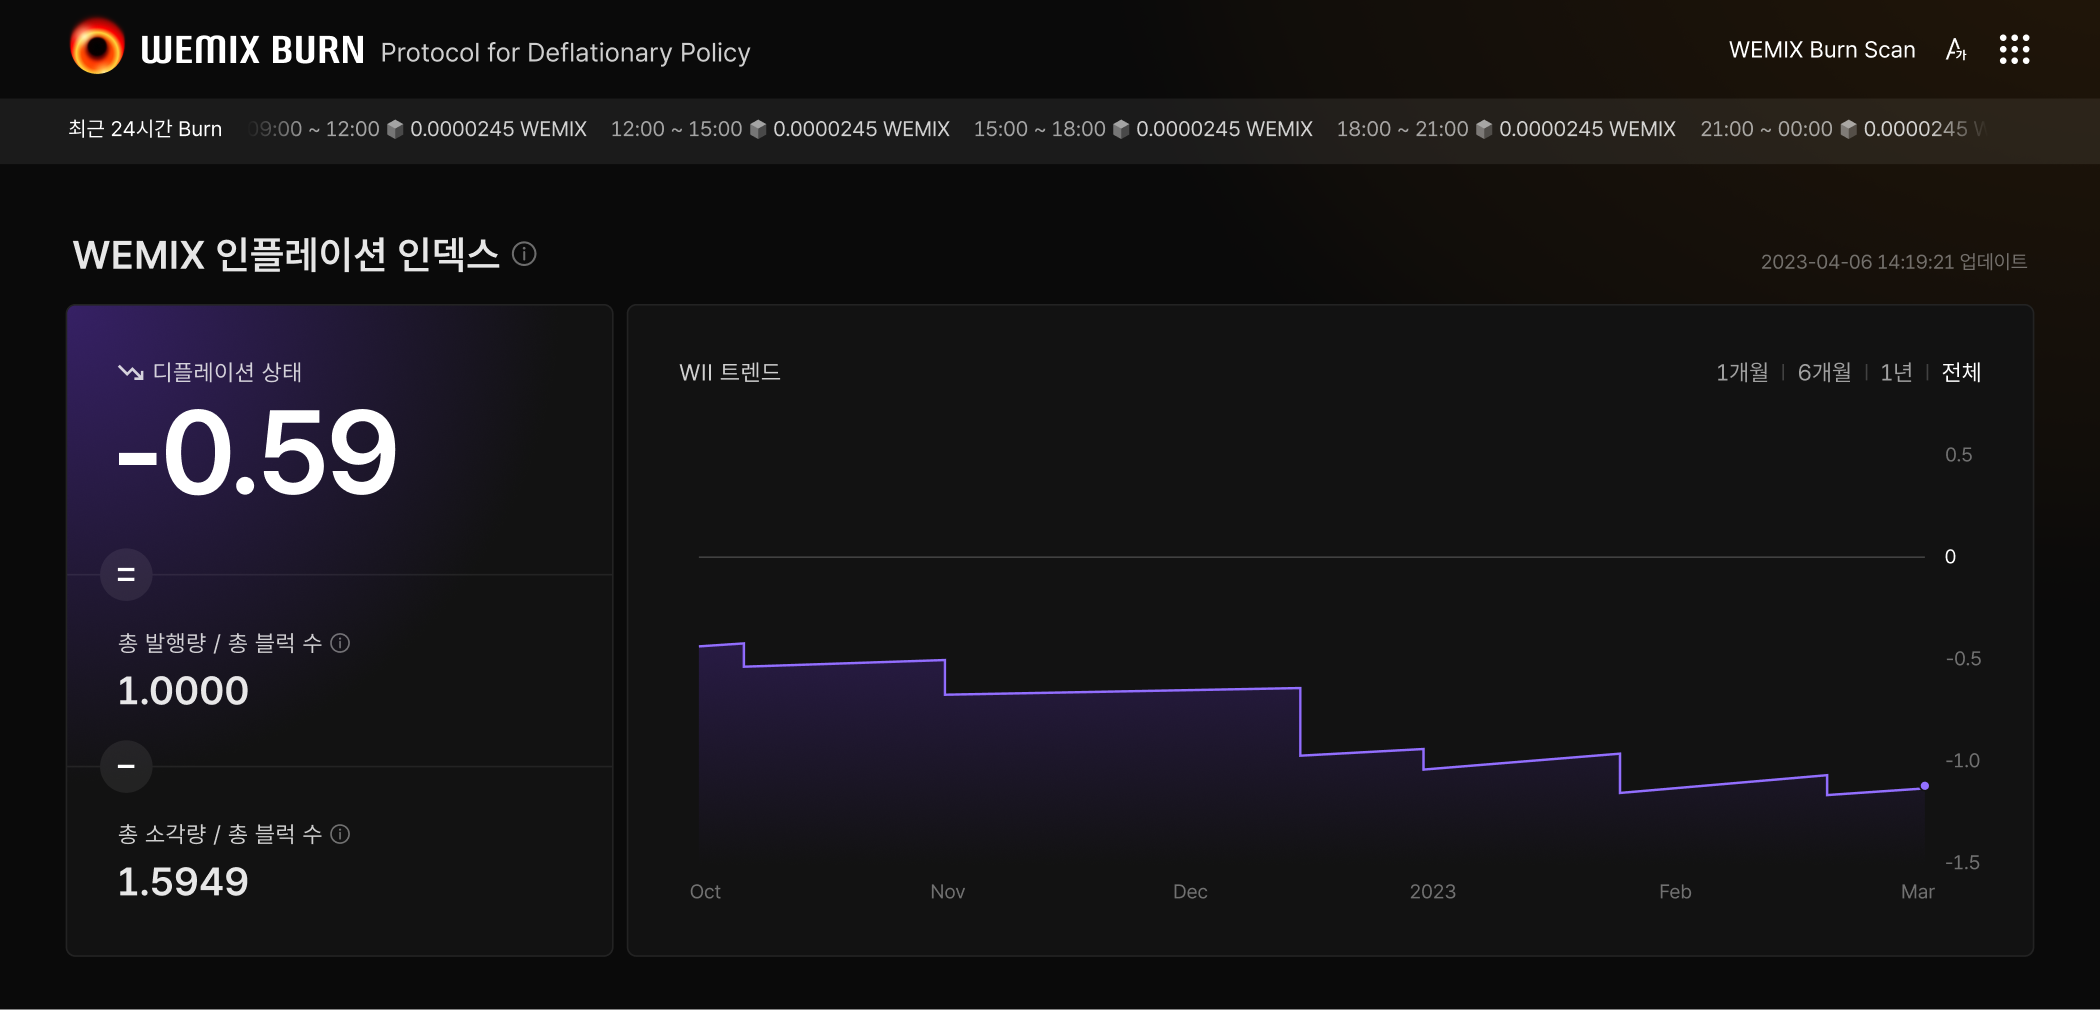The height and width of the screenshot is (1010, 2100).
Task: Click the 최근 24시간 Burn label
Action: (x=145, y=129)
